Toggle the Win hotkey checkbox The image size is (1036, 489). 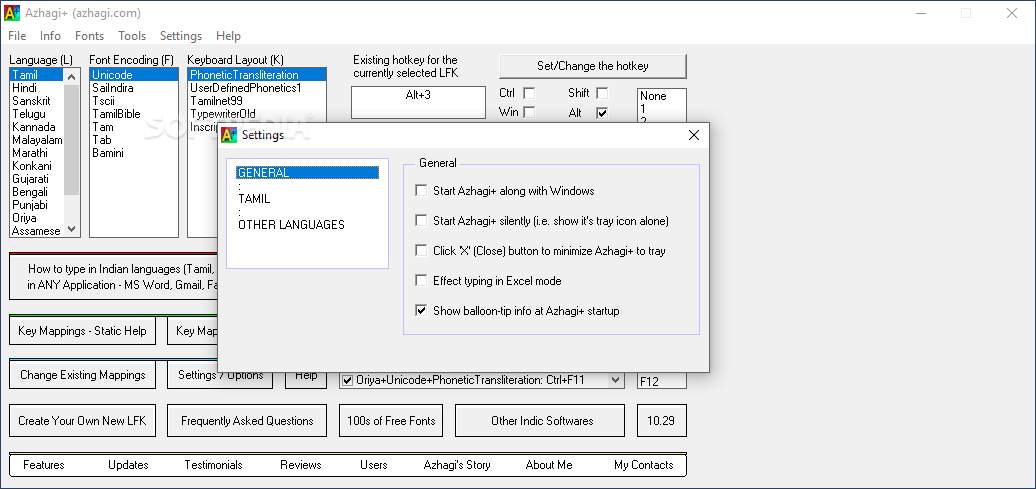point(529,112)
